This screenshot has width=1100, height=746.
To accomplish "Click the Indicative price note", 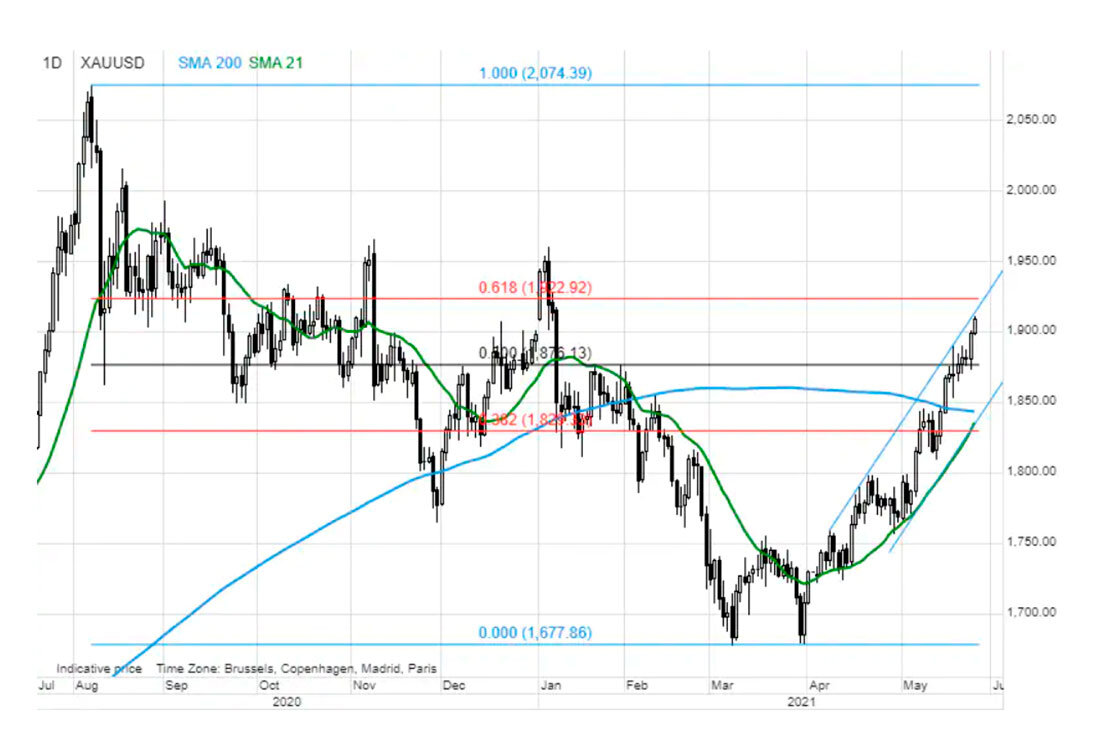I will pyautogui.click(x=99, y=669).
